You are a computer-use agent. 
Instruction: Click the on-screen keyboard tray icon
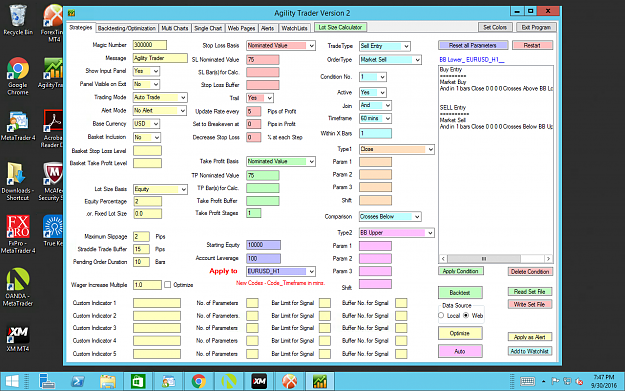tap(527, 381)
